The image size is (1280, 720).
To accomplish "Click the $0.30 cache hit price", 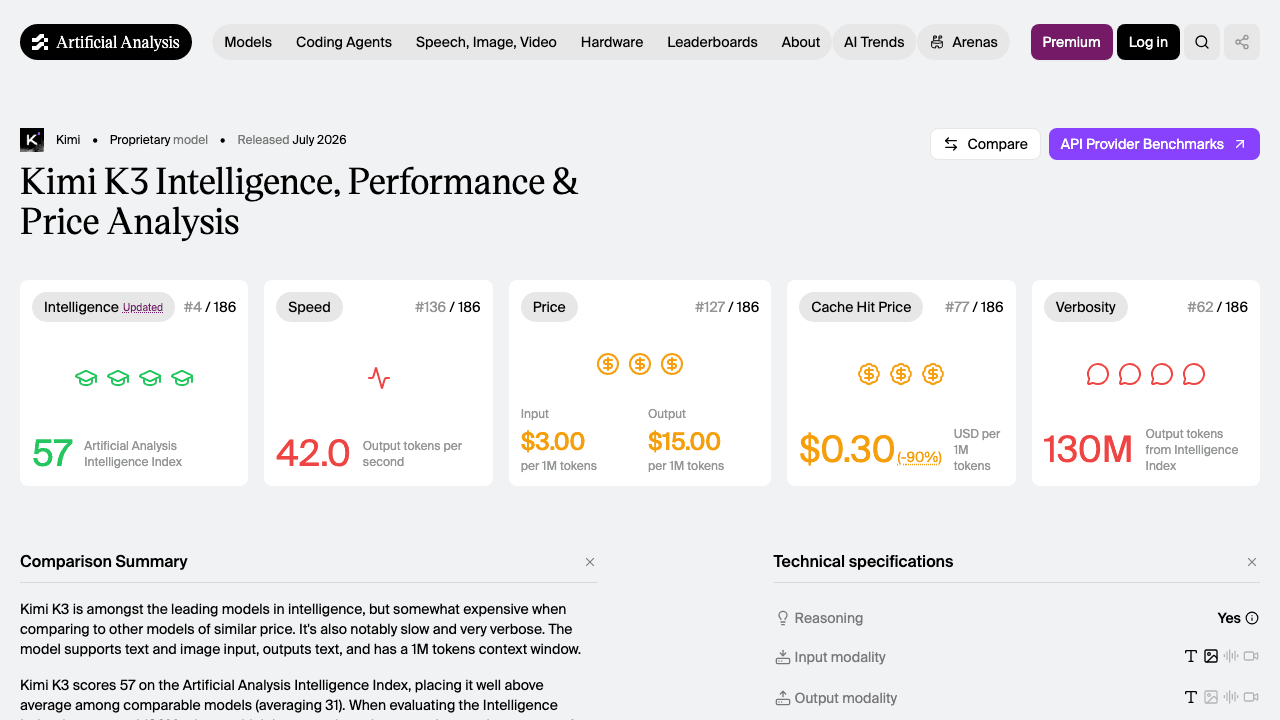I will (x=847, y=449).
